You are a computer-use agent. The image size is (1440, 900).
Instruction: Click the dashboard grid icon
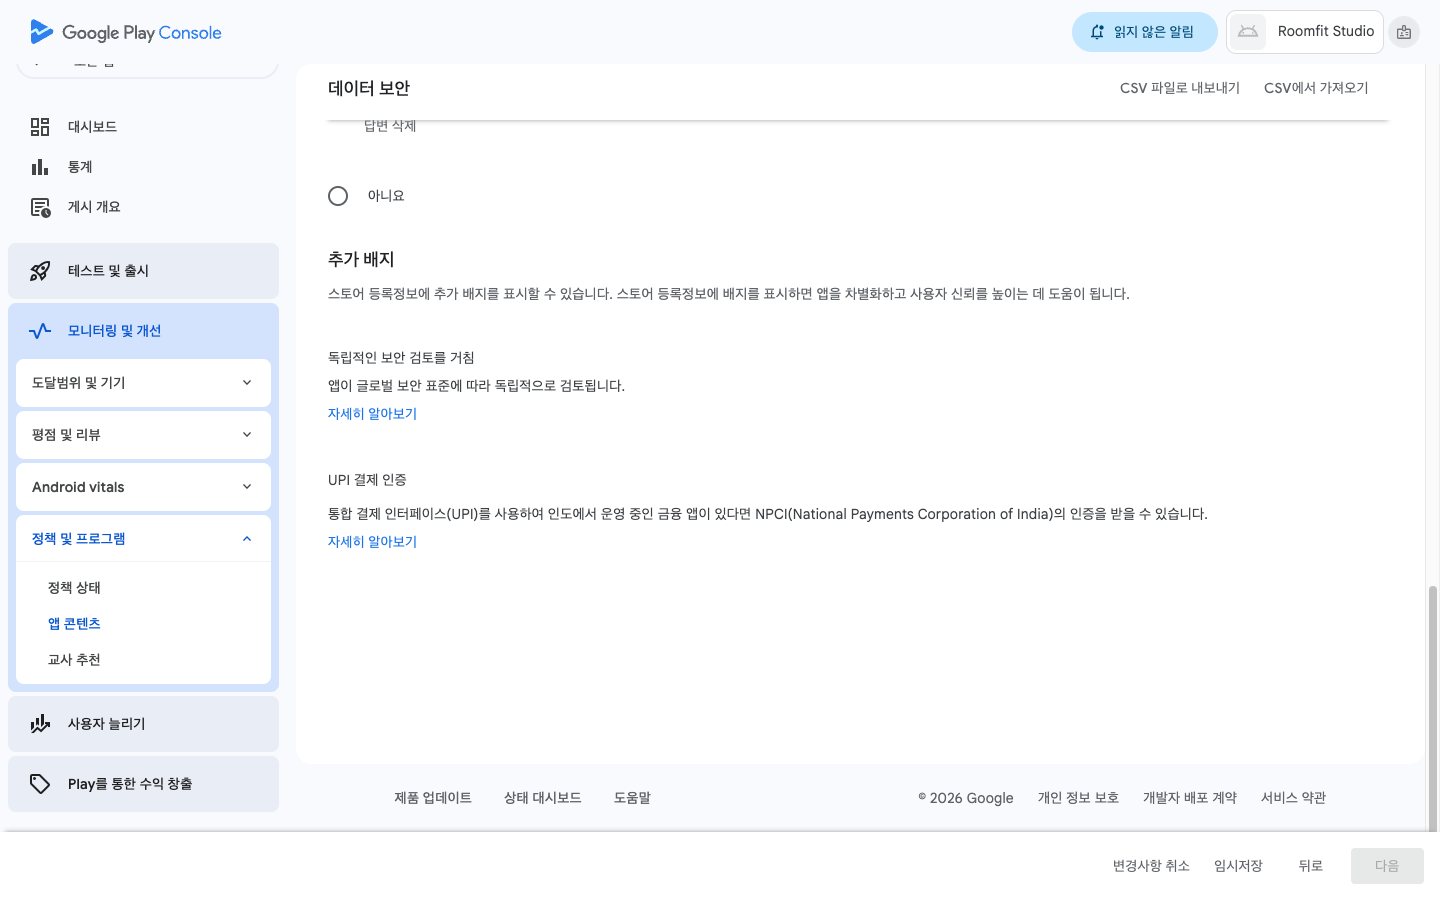40,127
